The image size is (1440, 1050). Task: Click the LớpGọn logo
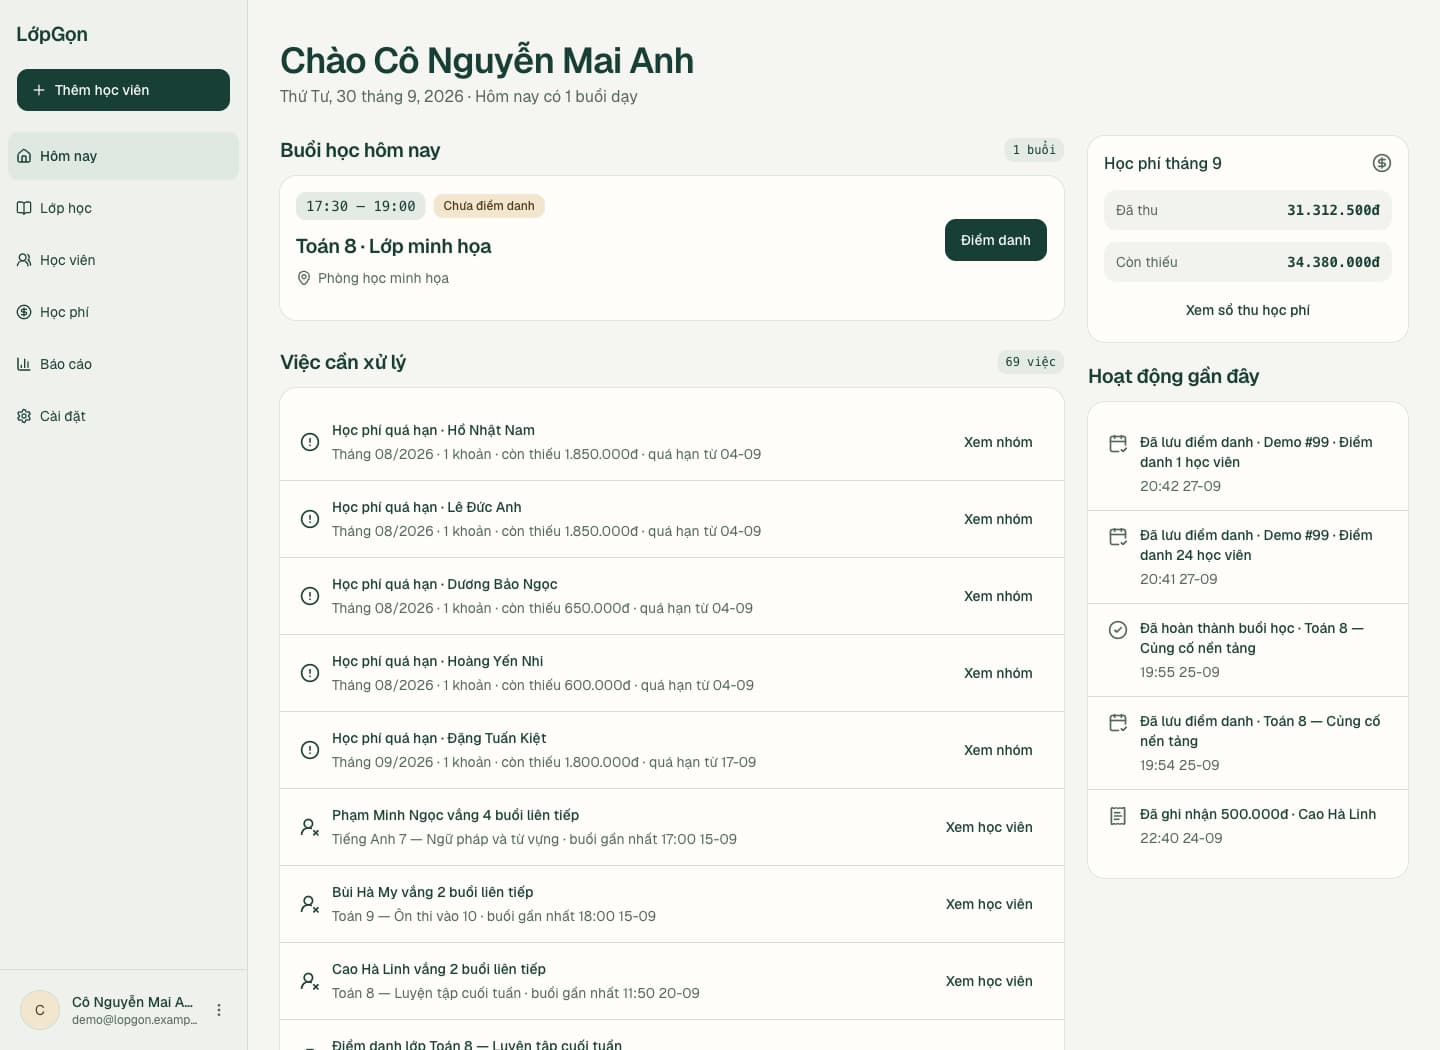pyautogui.click(x=52, y=34)
